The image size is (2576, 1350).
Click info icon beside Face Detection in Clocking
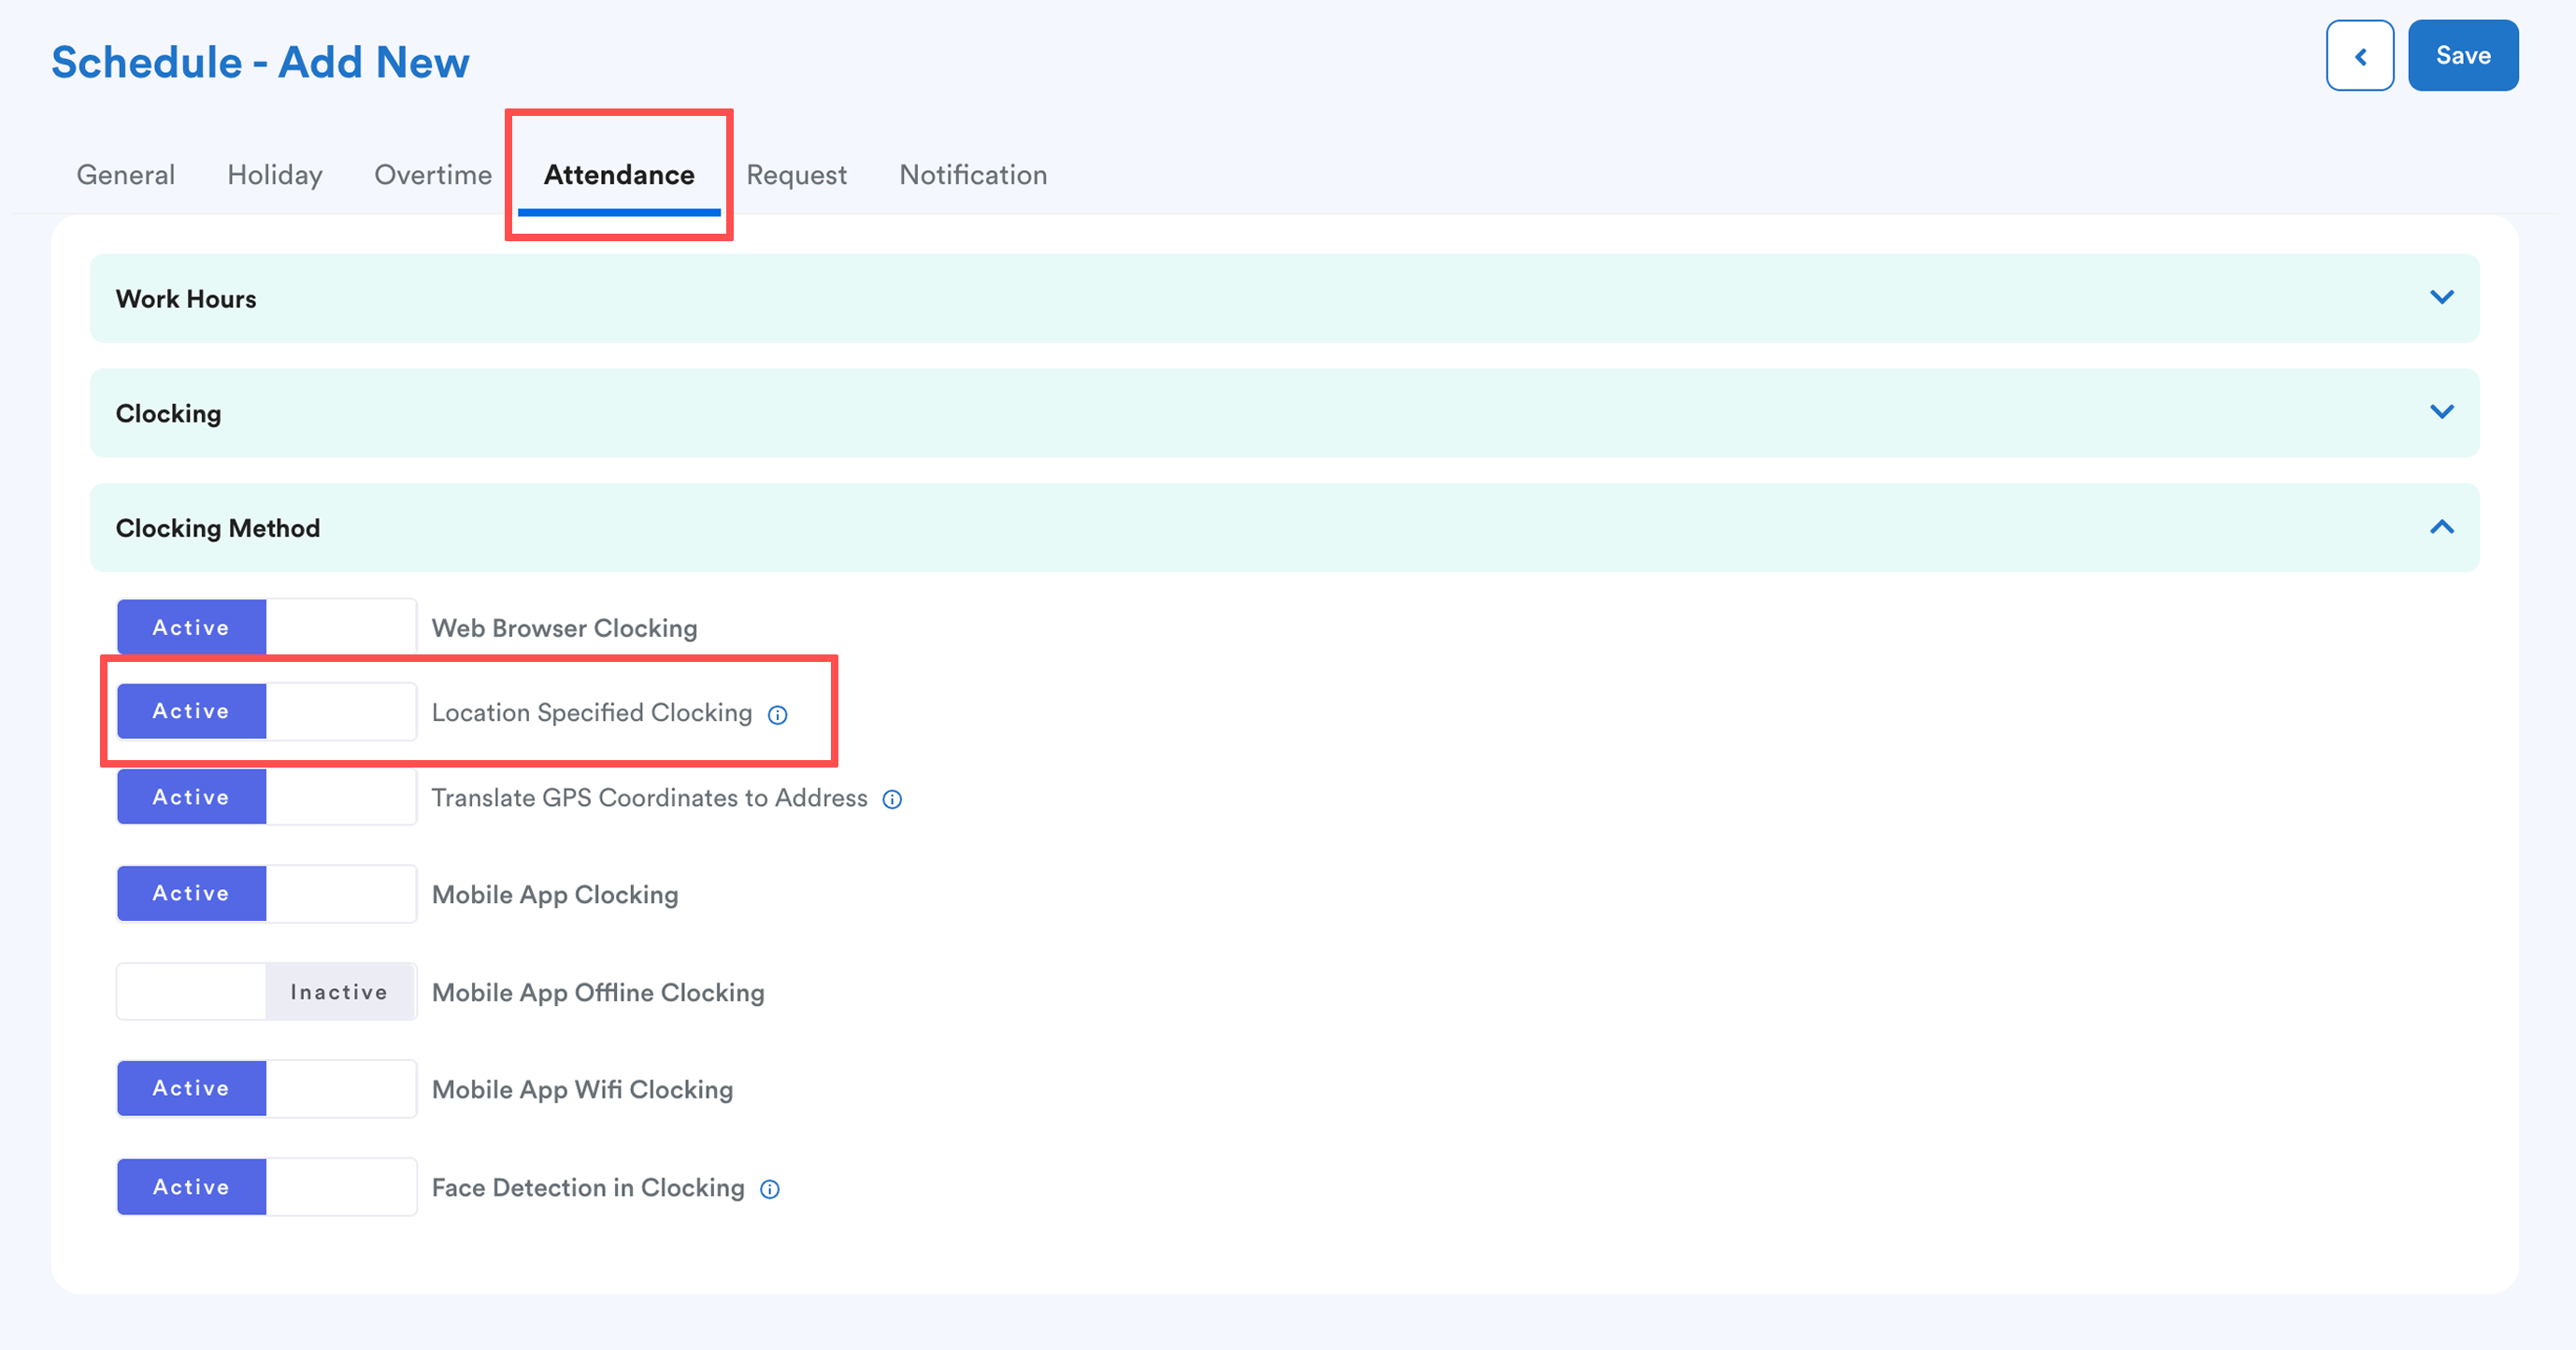(769, 1189)
